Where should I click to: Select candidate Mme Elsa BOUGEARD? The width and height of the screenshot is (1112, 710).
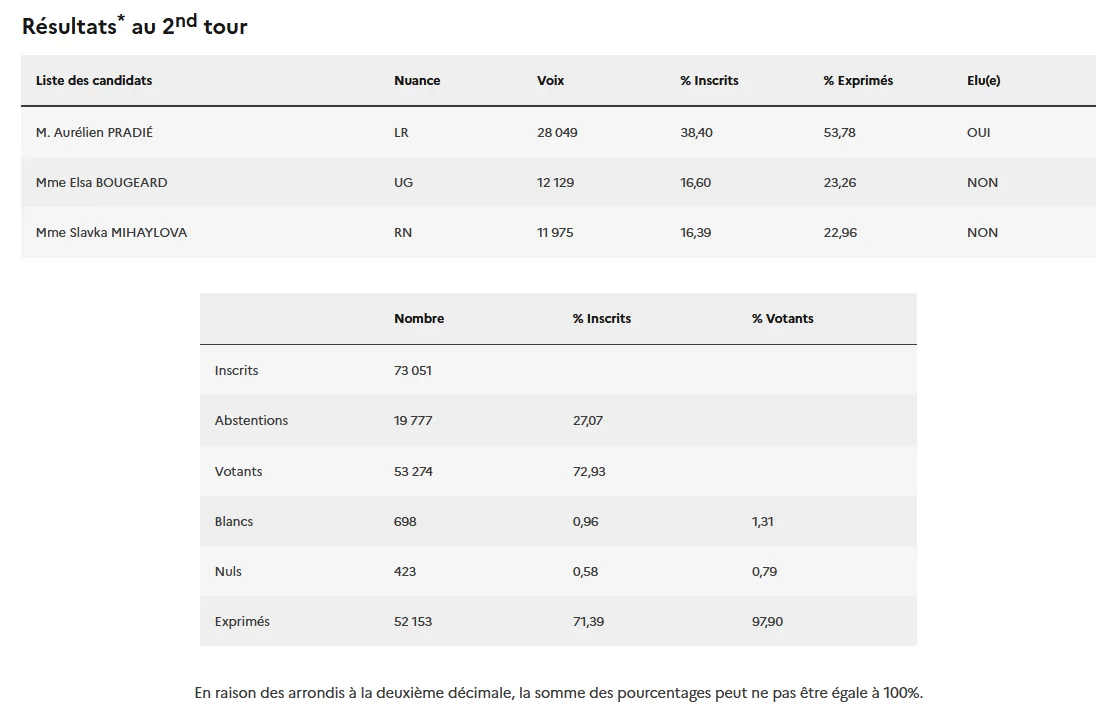click(101, 183)
